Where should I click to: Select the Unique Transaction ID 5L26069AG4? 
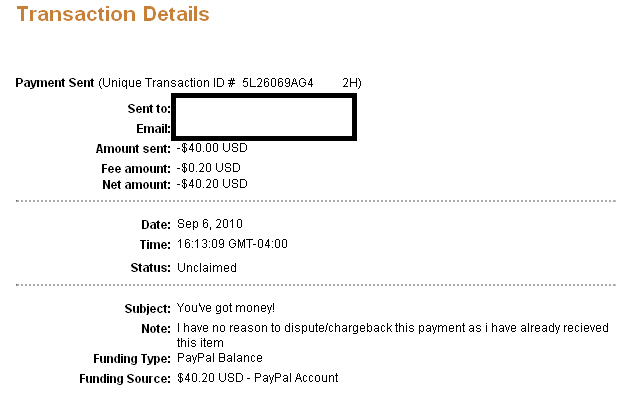click(x=278, y=83)
